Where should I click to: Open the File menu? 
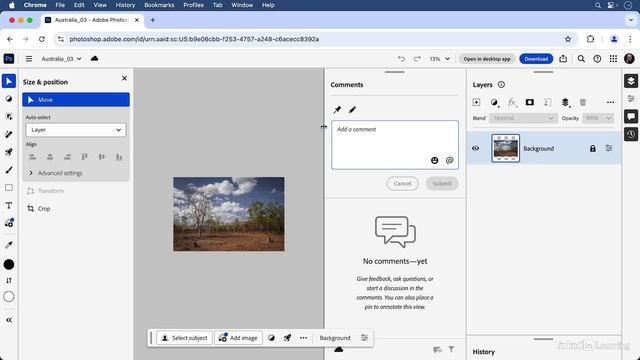pos(60,5)
